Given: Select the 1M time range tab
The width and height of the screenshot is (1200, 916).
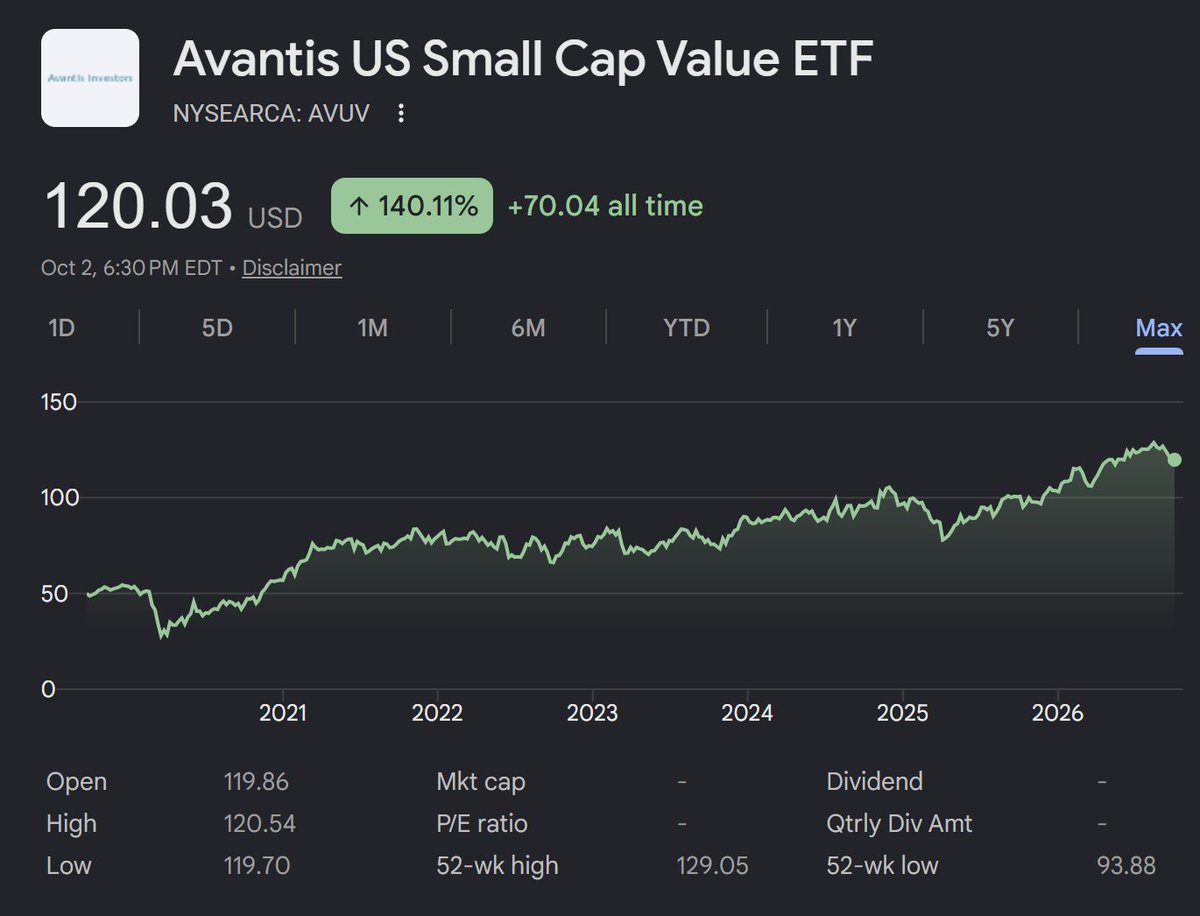Looking at the screenshot, I should [x=372, y=328].
